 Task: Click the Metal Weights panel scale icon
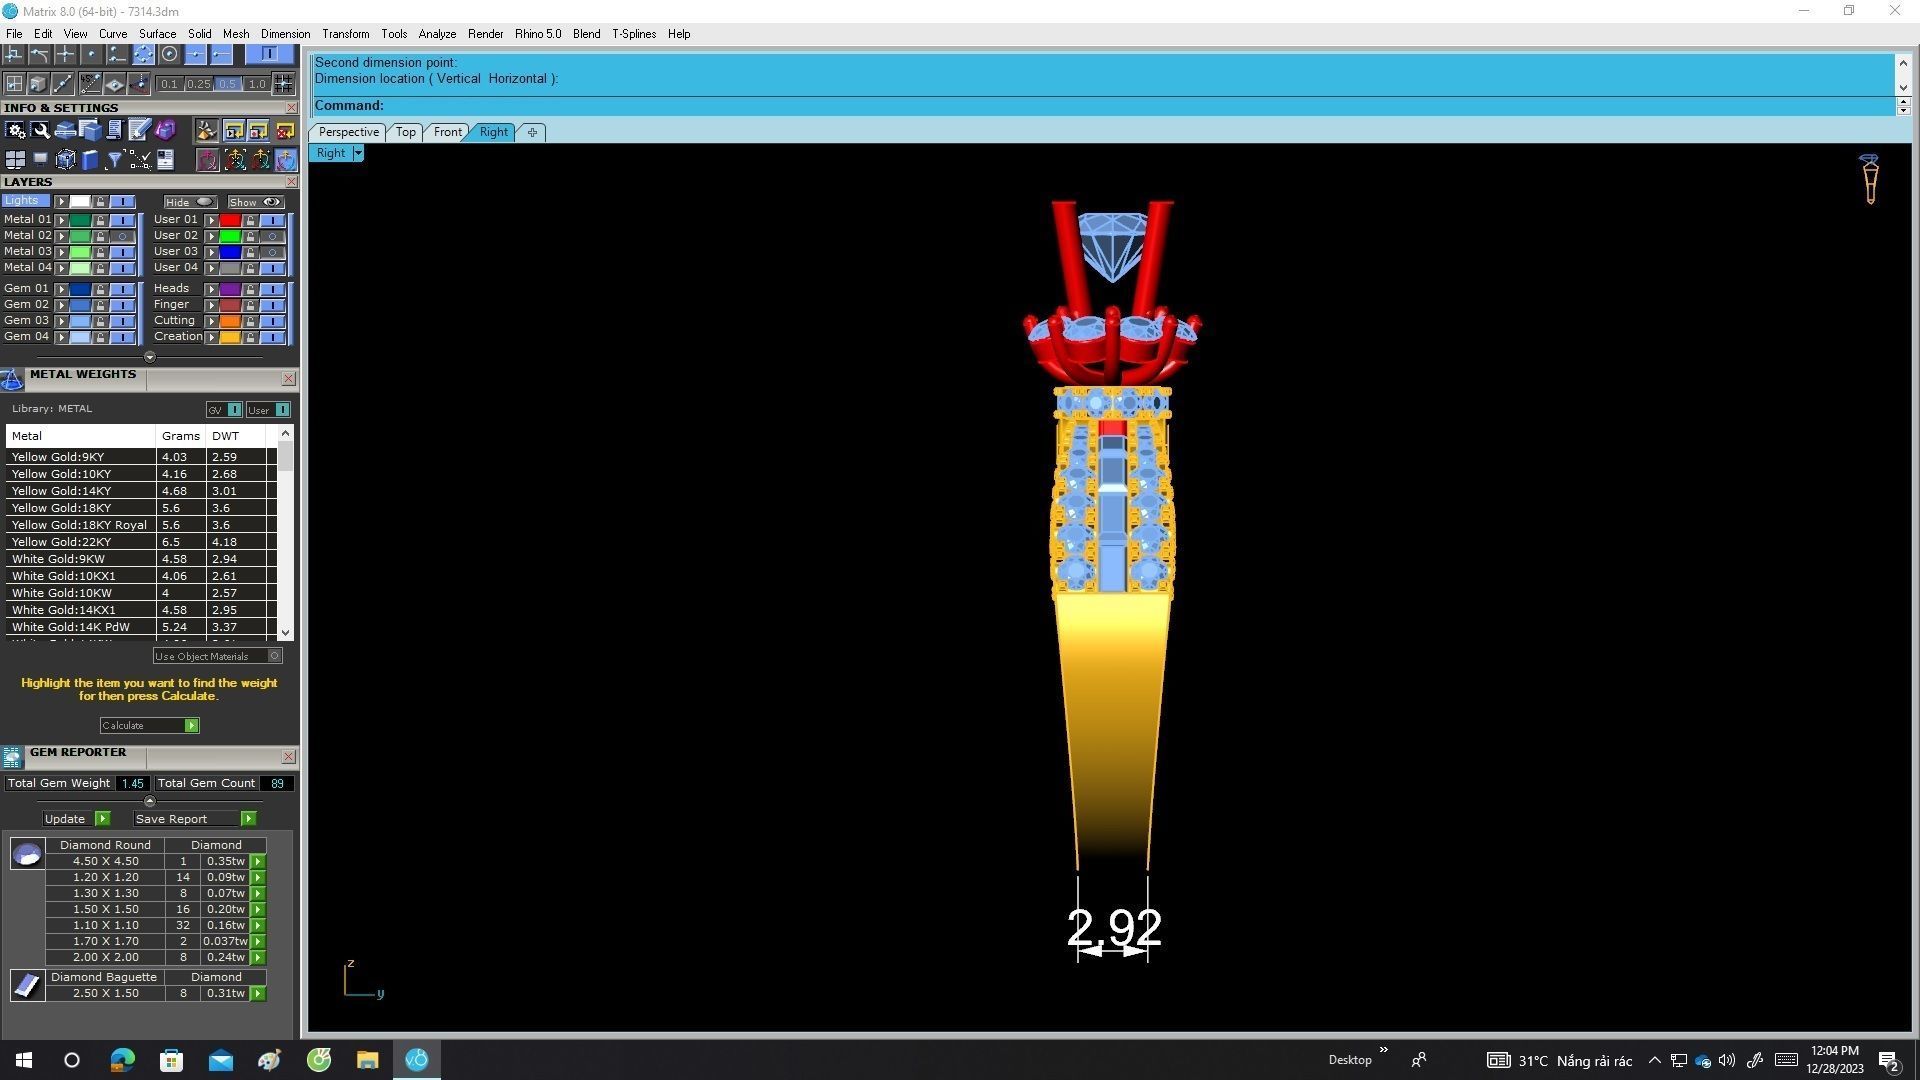point(12,379)
